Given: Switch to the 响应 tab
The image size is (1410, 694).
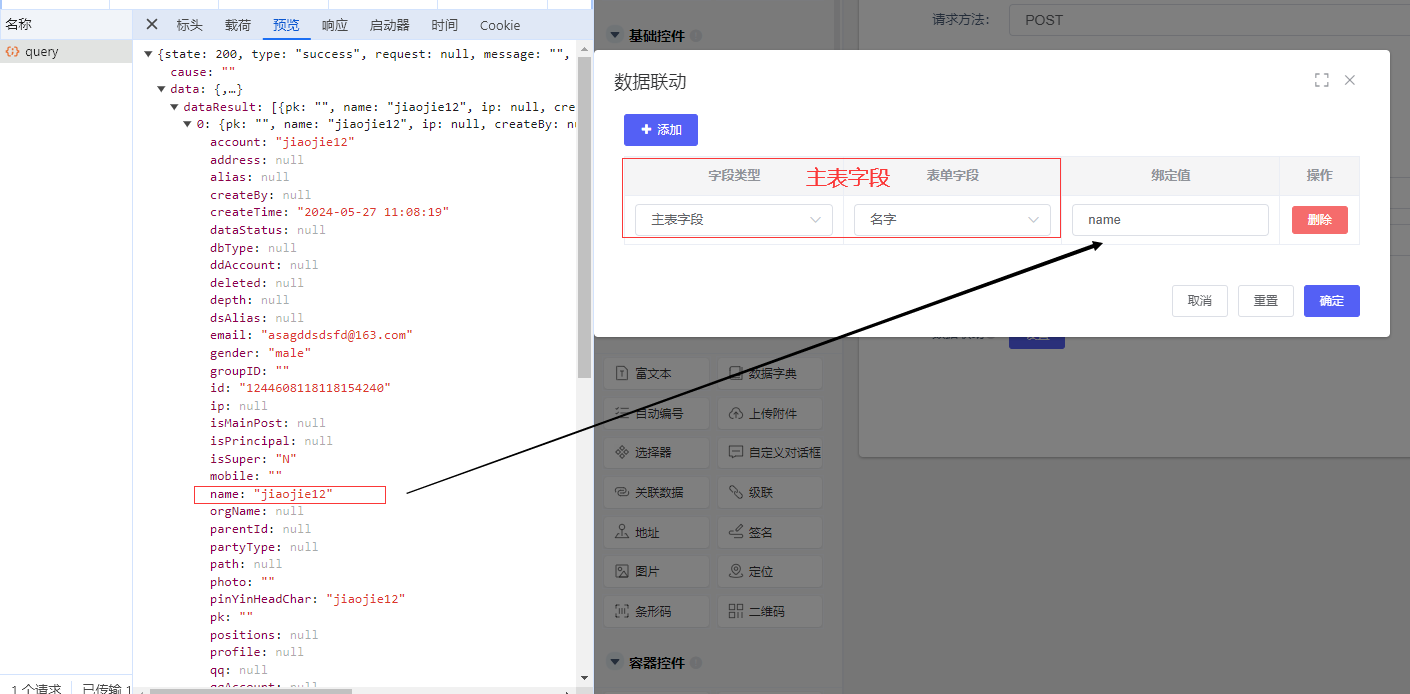Looking at the screenshot, I should (x=335, y=25).
